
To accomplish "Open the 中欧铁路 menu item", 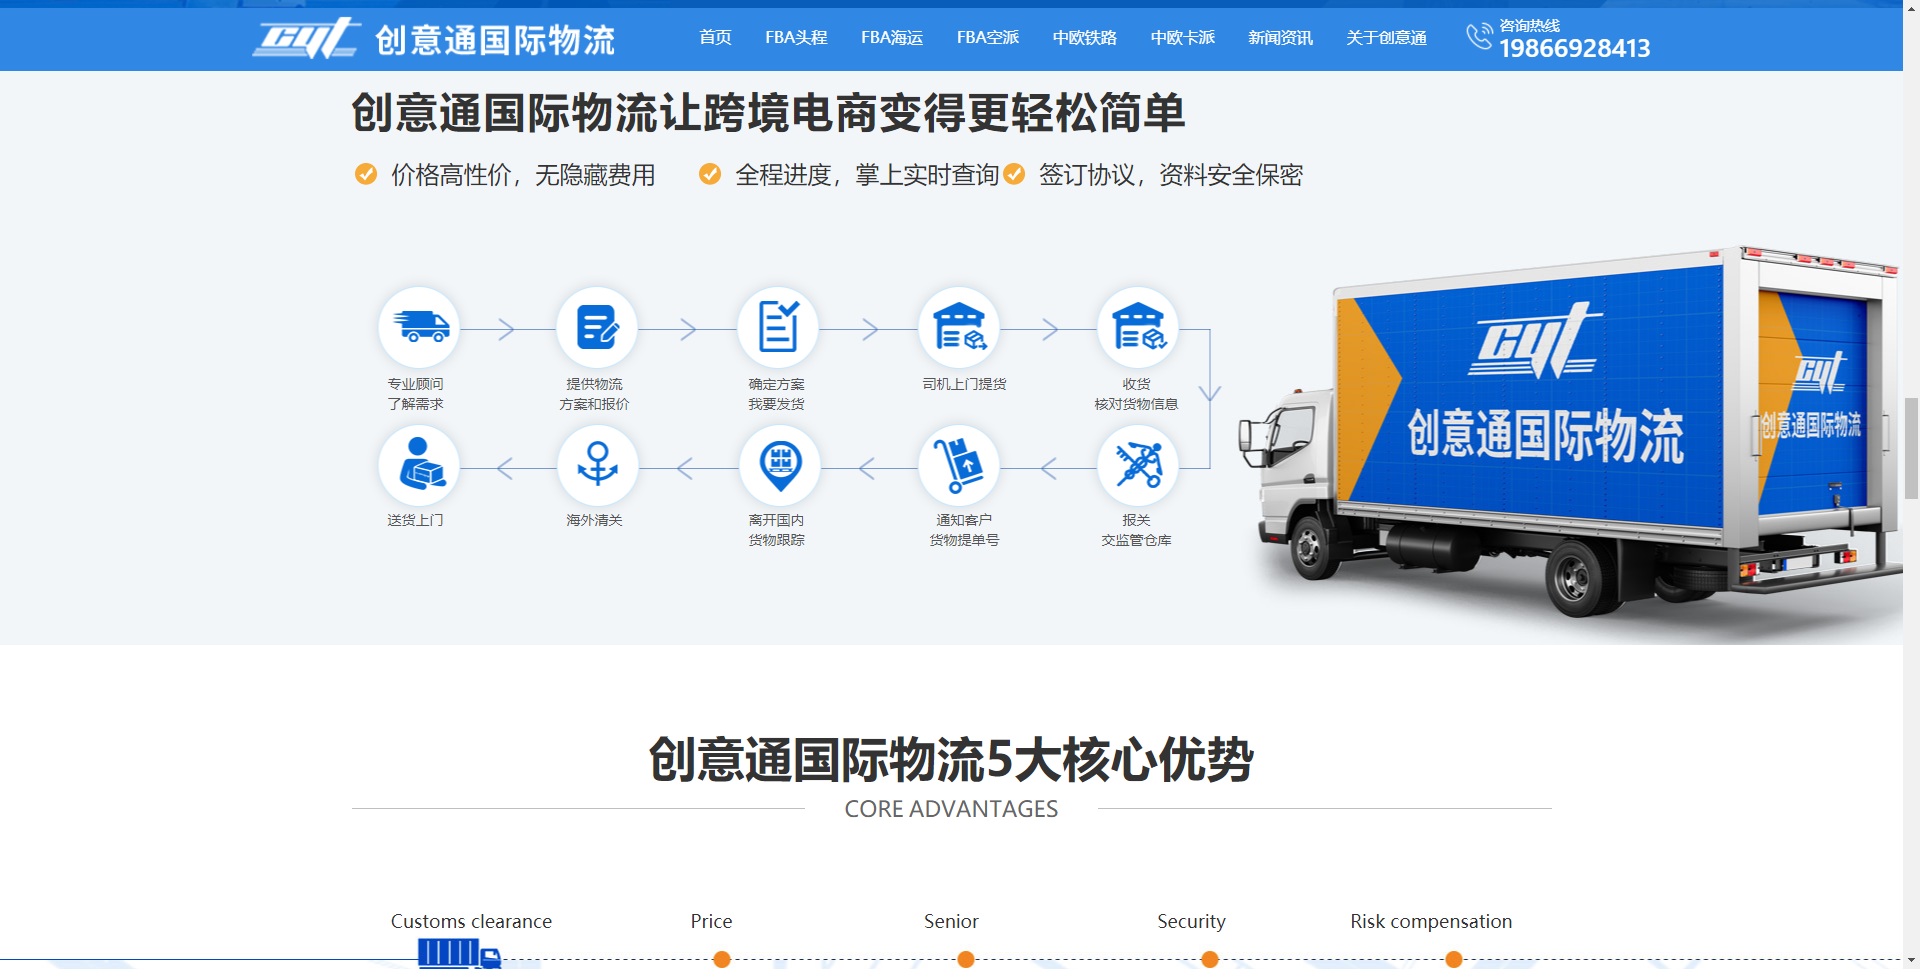I will (1084, 37).
